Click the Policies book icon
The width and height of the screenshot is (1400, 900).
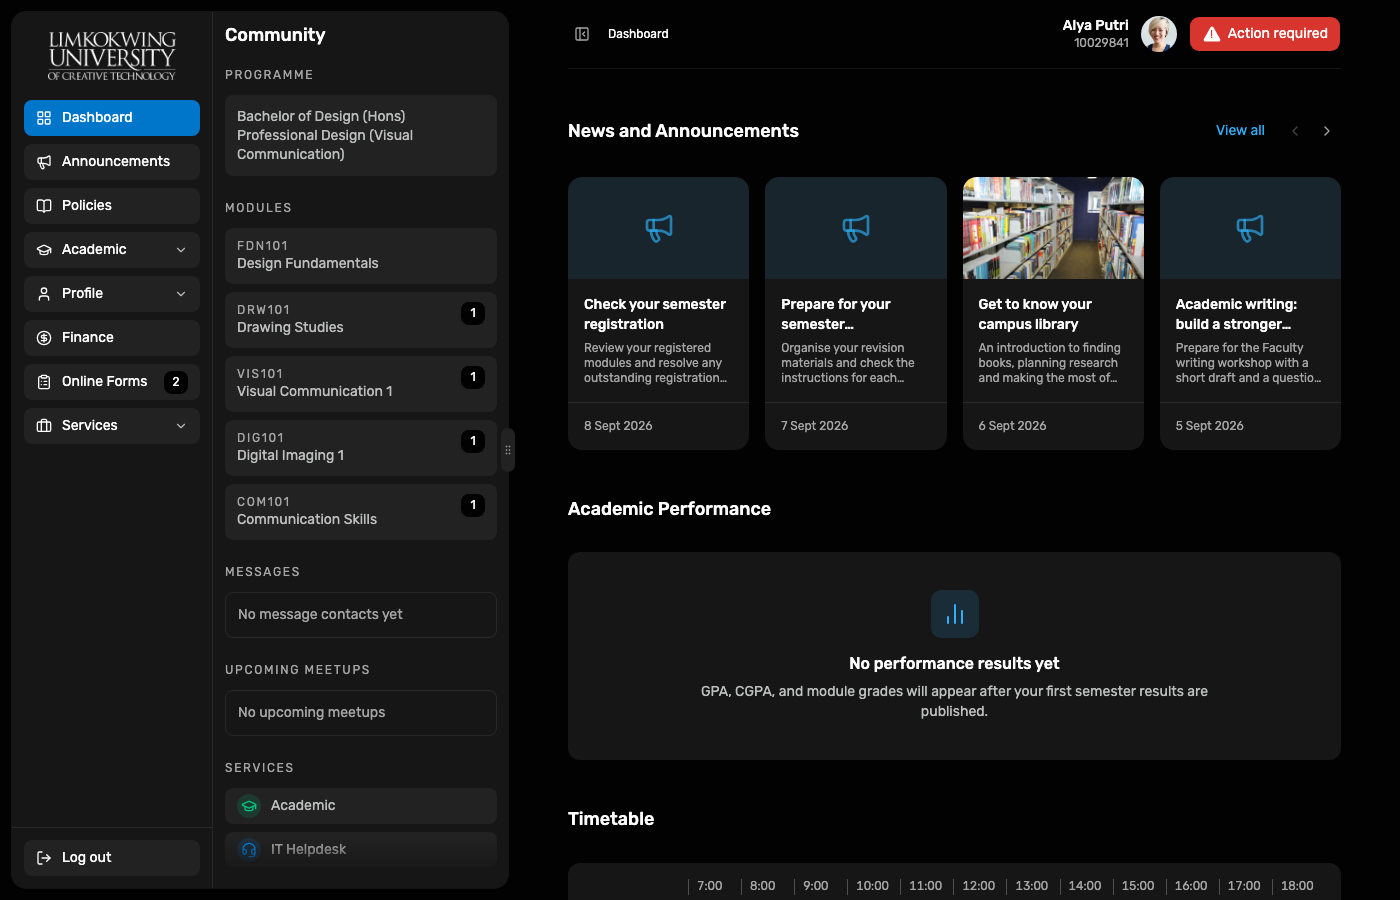click(x=44, y=206)
